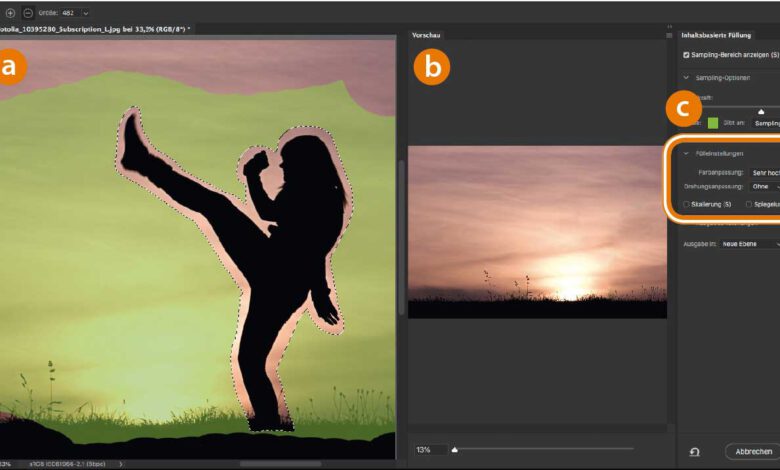Open the green sampling overlay color swatch
Viewport: 780px width, 470px height.
[713, 123]
